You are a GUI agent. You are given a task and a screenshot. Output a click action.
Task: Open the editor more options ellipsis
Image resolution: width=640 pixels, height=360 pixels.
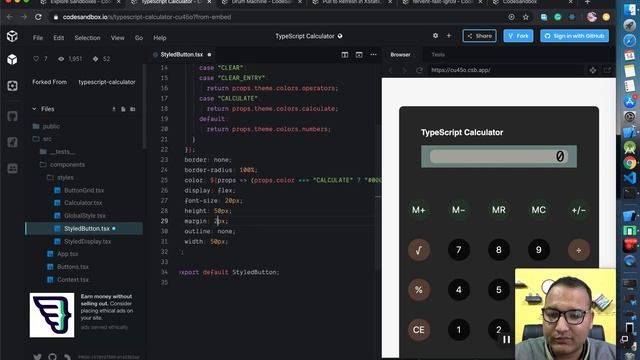pyautogui.click(x=373, y=54)
